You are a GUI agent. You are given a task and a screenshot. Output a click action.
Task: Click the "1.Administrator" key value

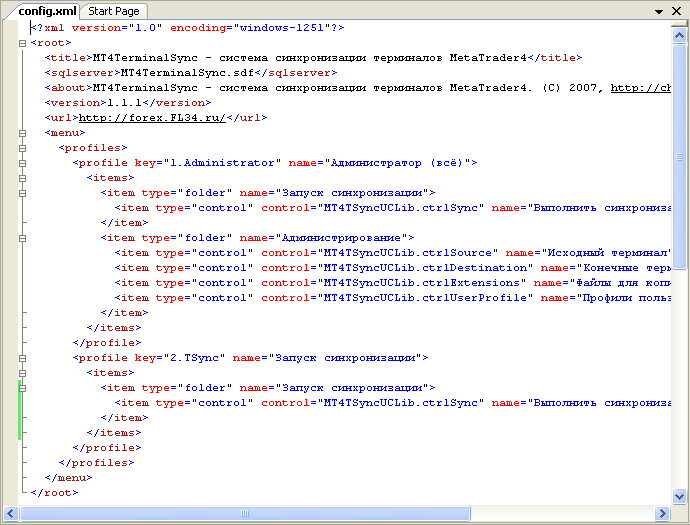point(222,163)
